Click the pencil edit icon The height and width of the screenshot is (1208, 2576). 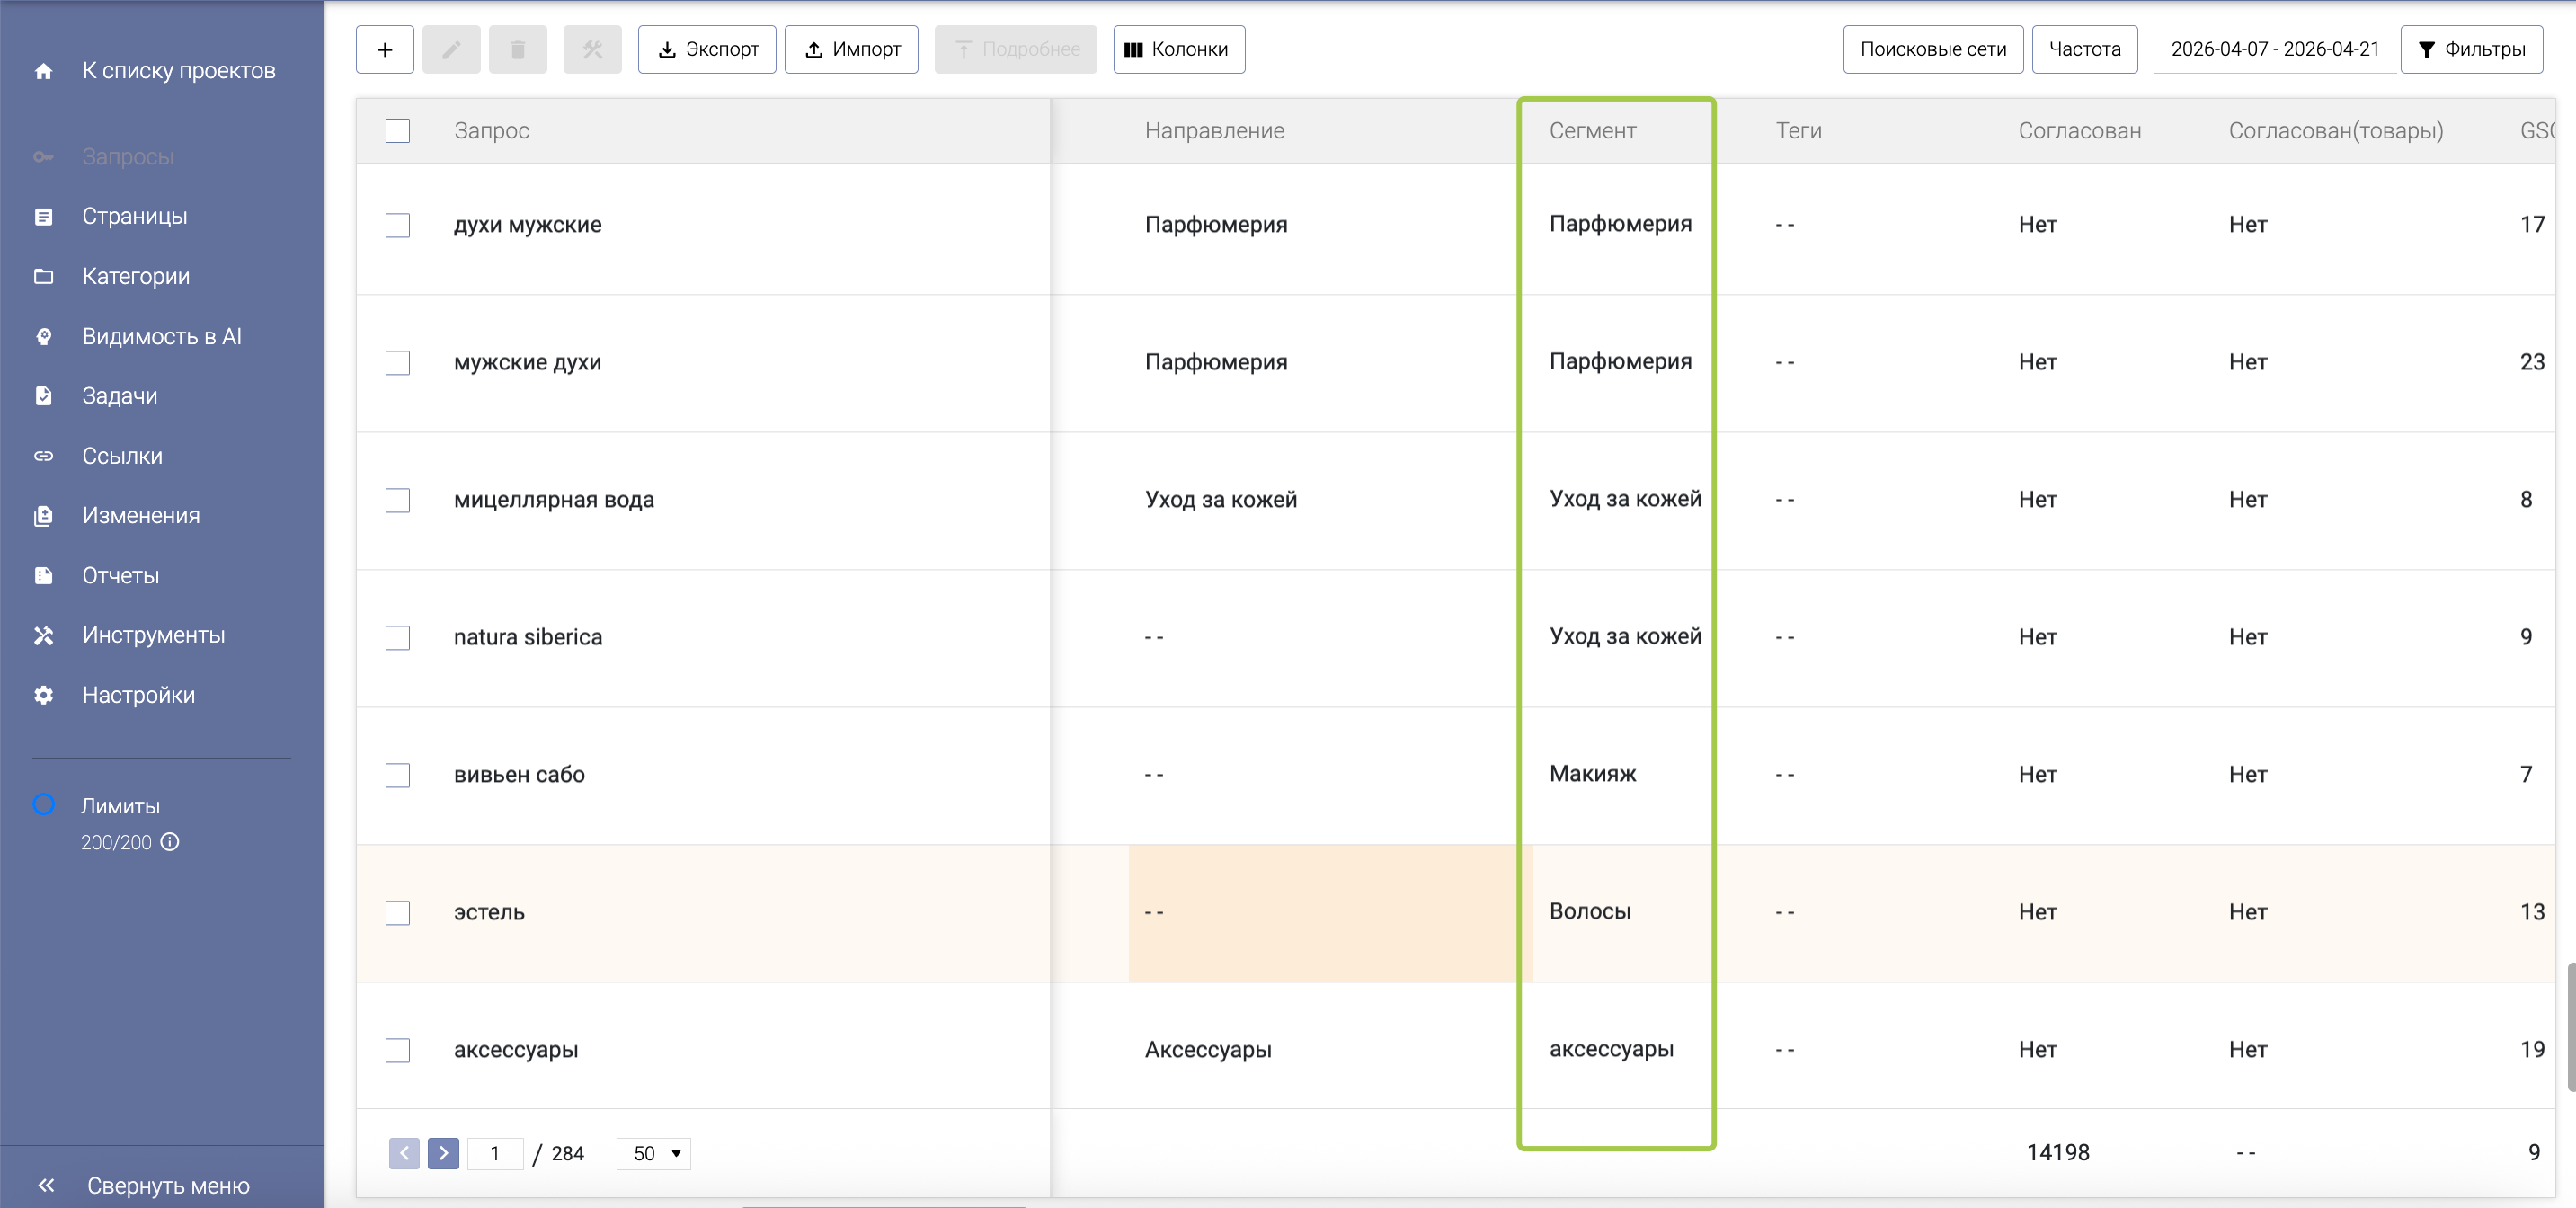451,49
